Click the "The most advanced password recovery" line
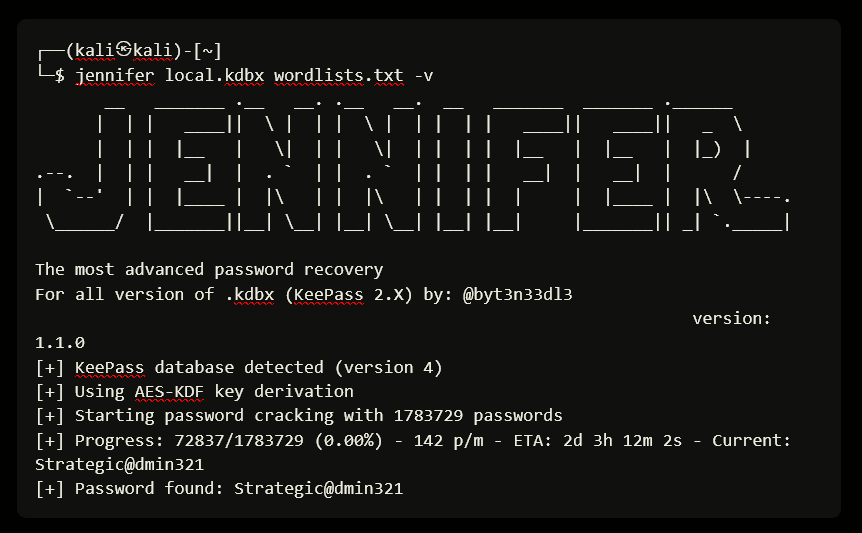 209,269
